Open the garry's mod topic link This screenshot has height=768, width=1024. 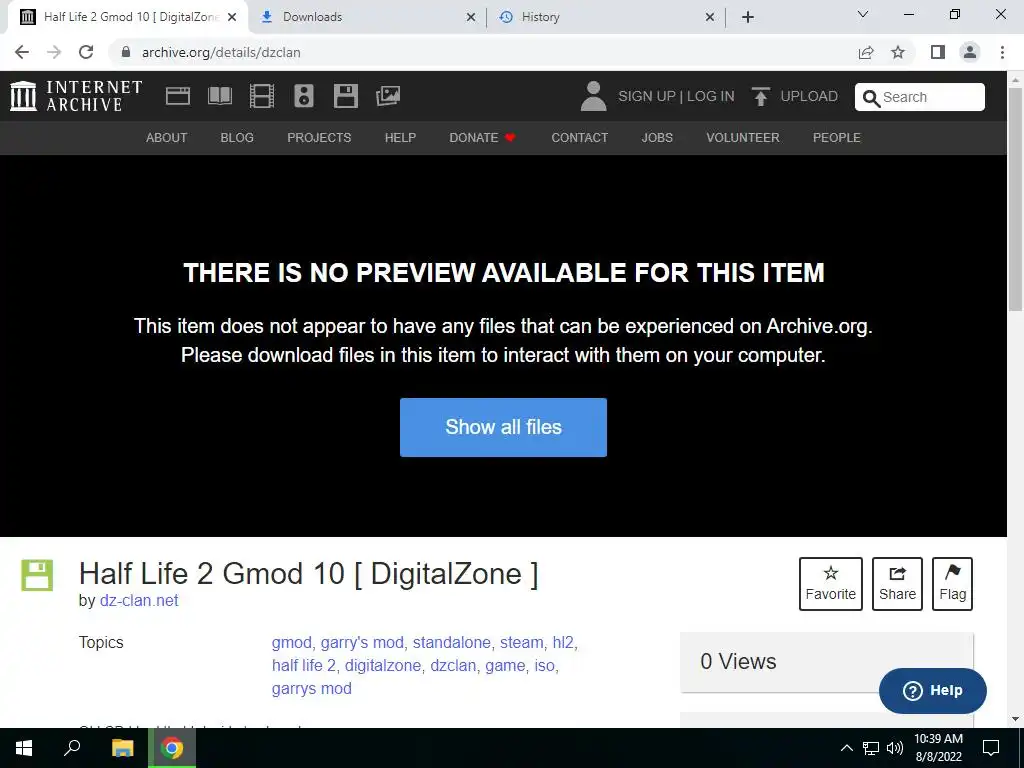tap(362, 643)
